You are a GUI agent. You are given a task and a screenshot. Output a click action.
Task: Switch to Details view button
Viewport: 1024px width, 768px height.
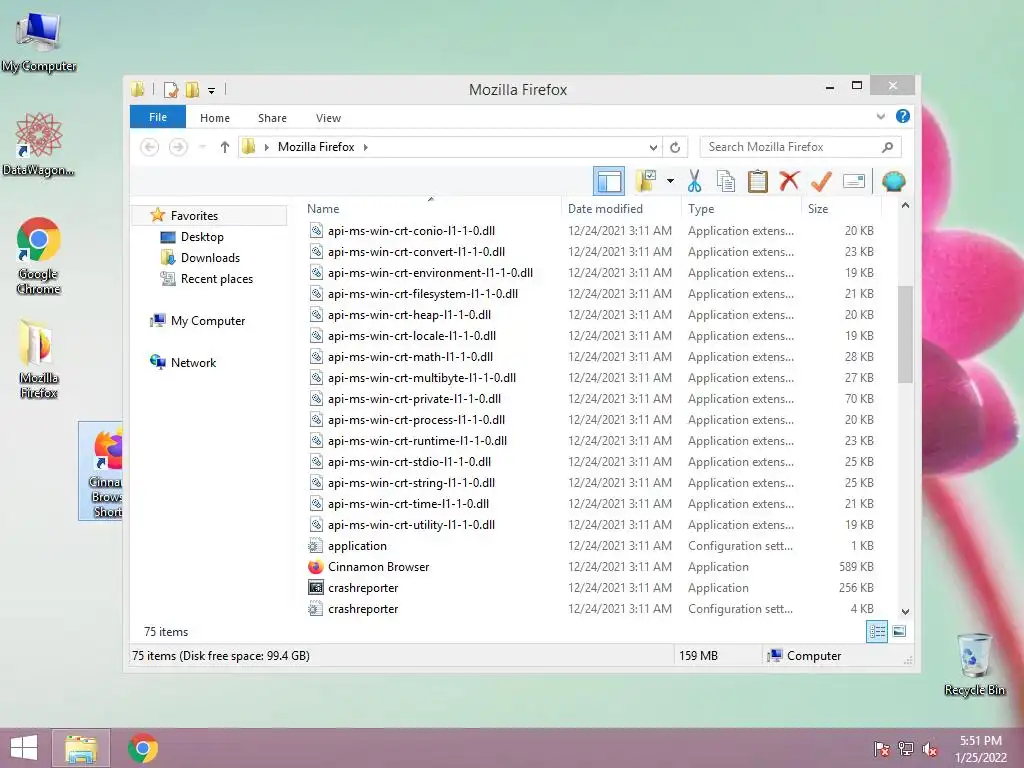pos(877,631)
